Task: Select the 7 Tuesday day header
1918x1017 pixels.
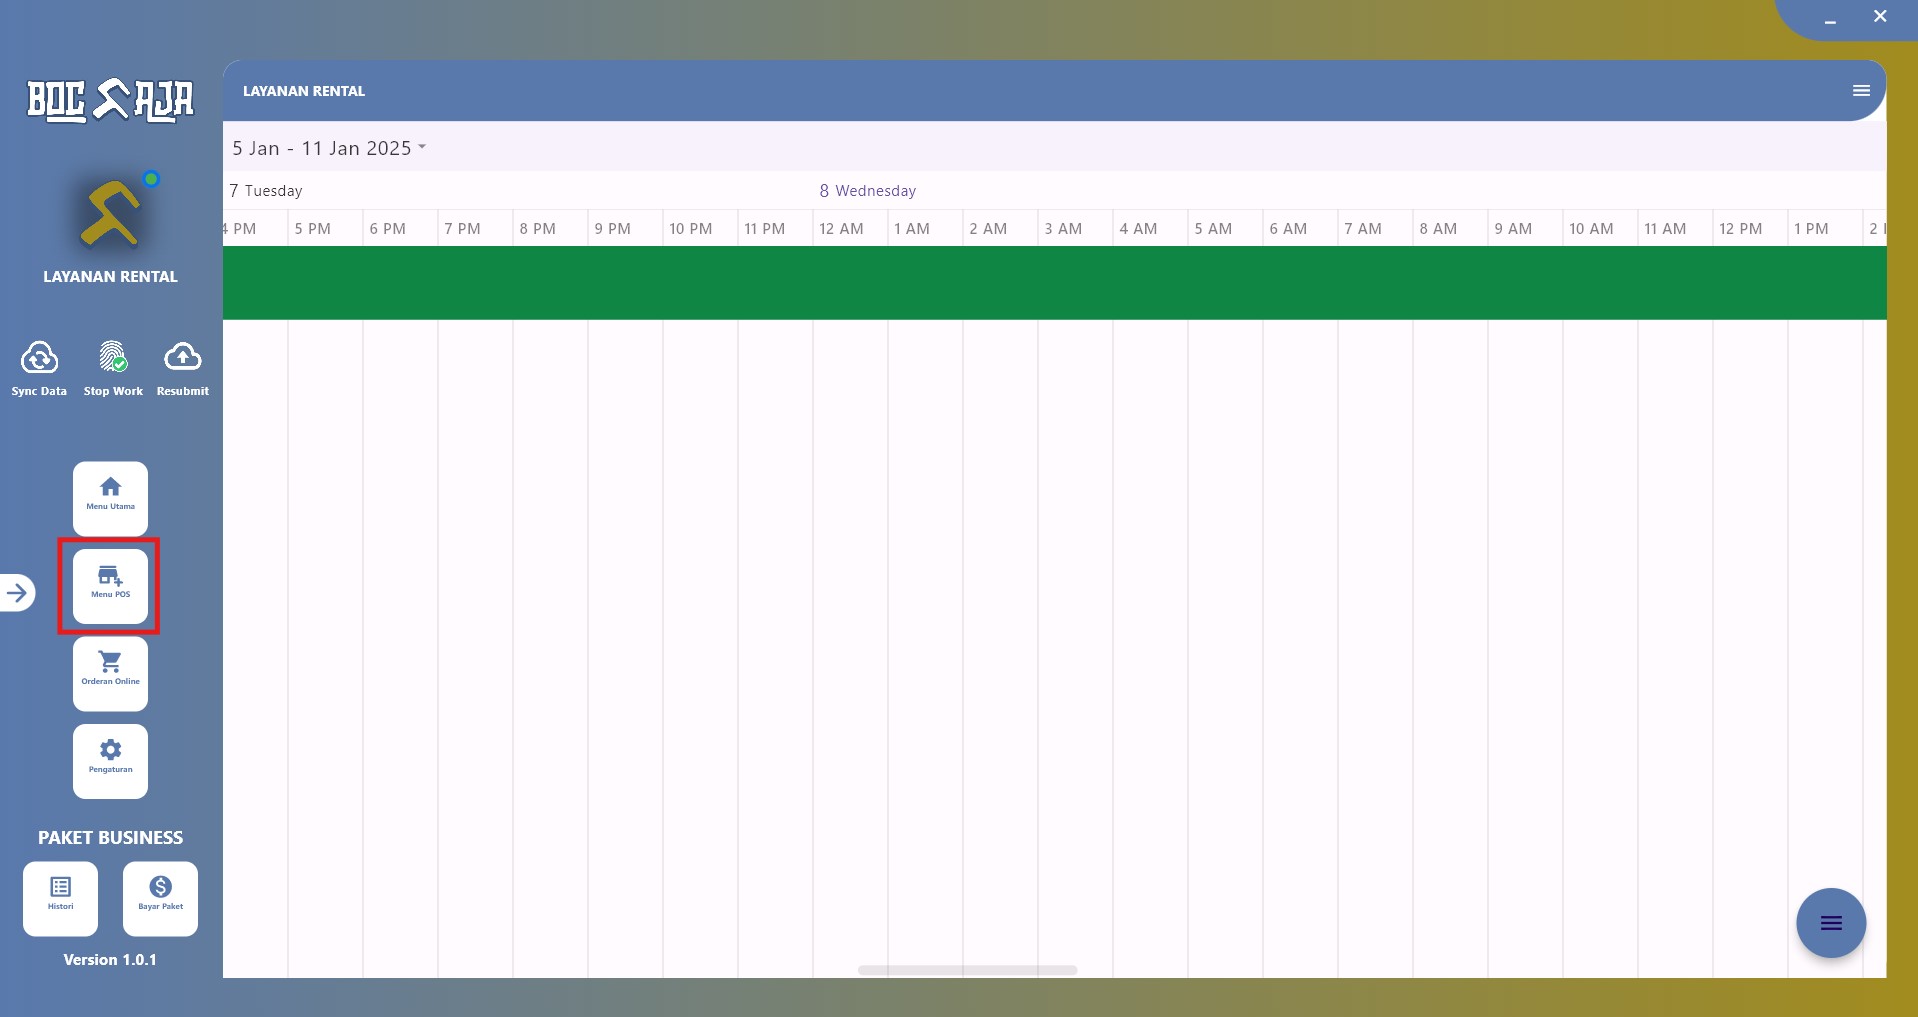Action: tap(266, 191)
